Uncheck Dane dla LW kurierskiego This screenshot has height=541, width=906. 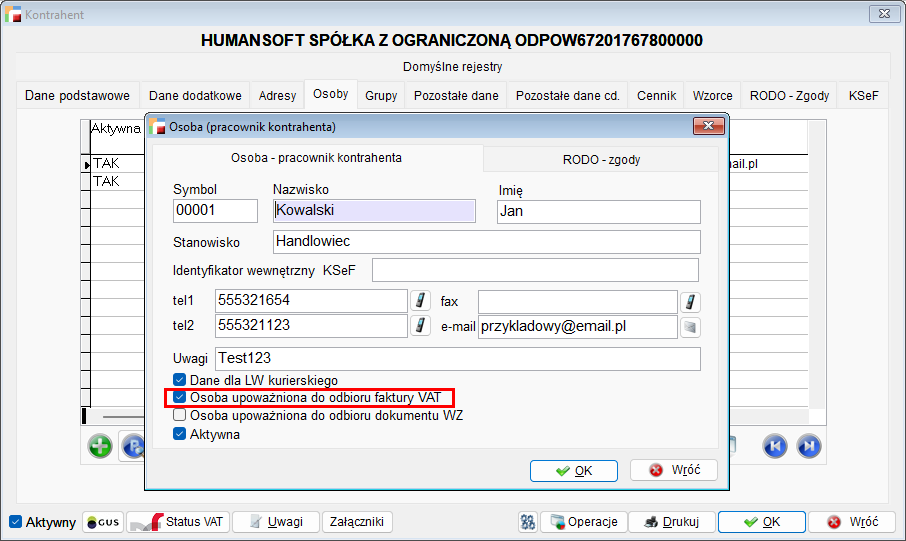coord(180,380)
